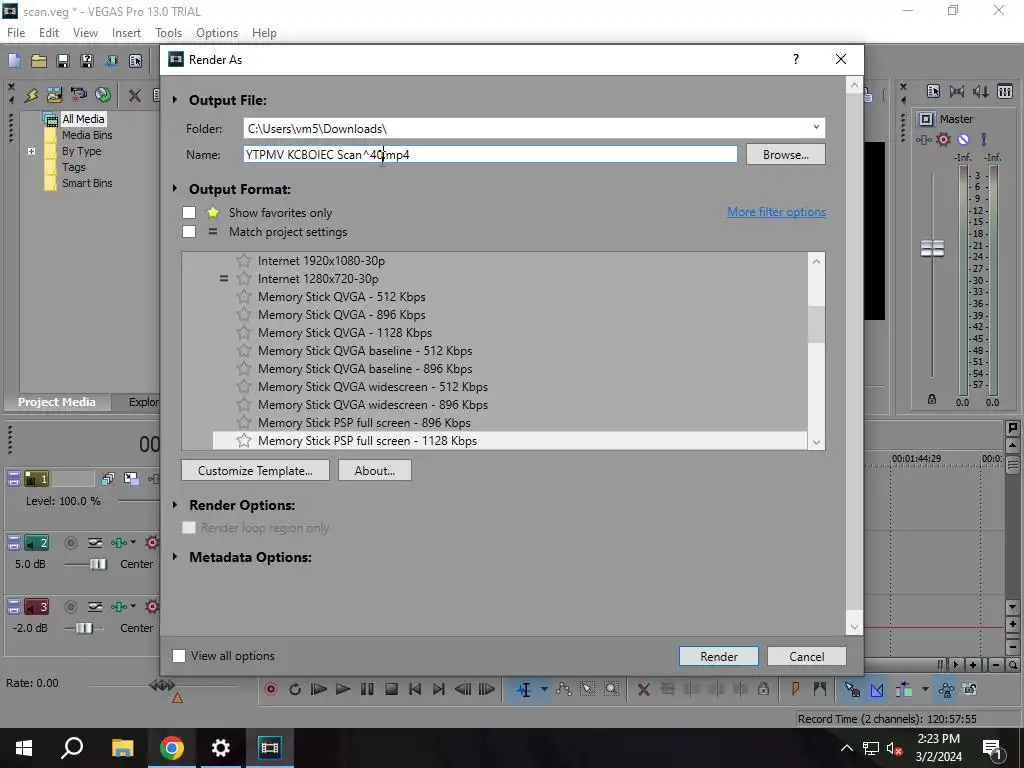
Task: Collapse the Output File section arrow
Action: tap(175, 100)
